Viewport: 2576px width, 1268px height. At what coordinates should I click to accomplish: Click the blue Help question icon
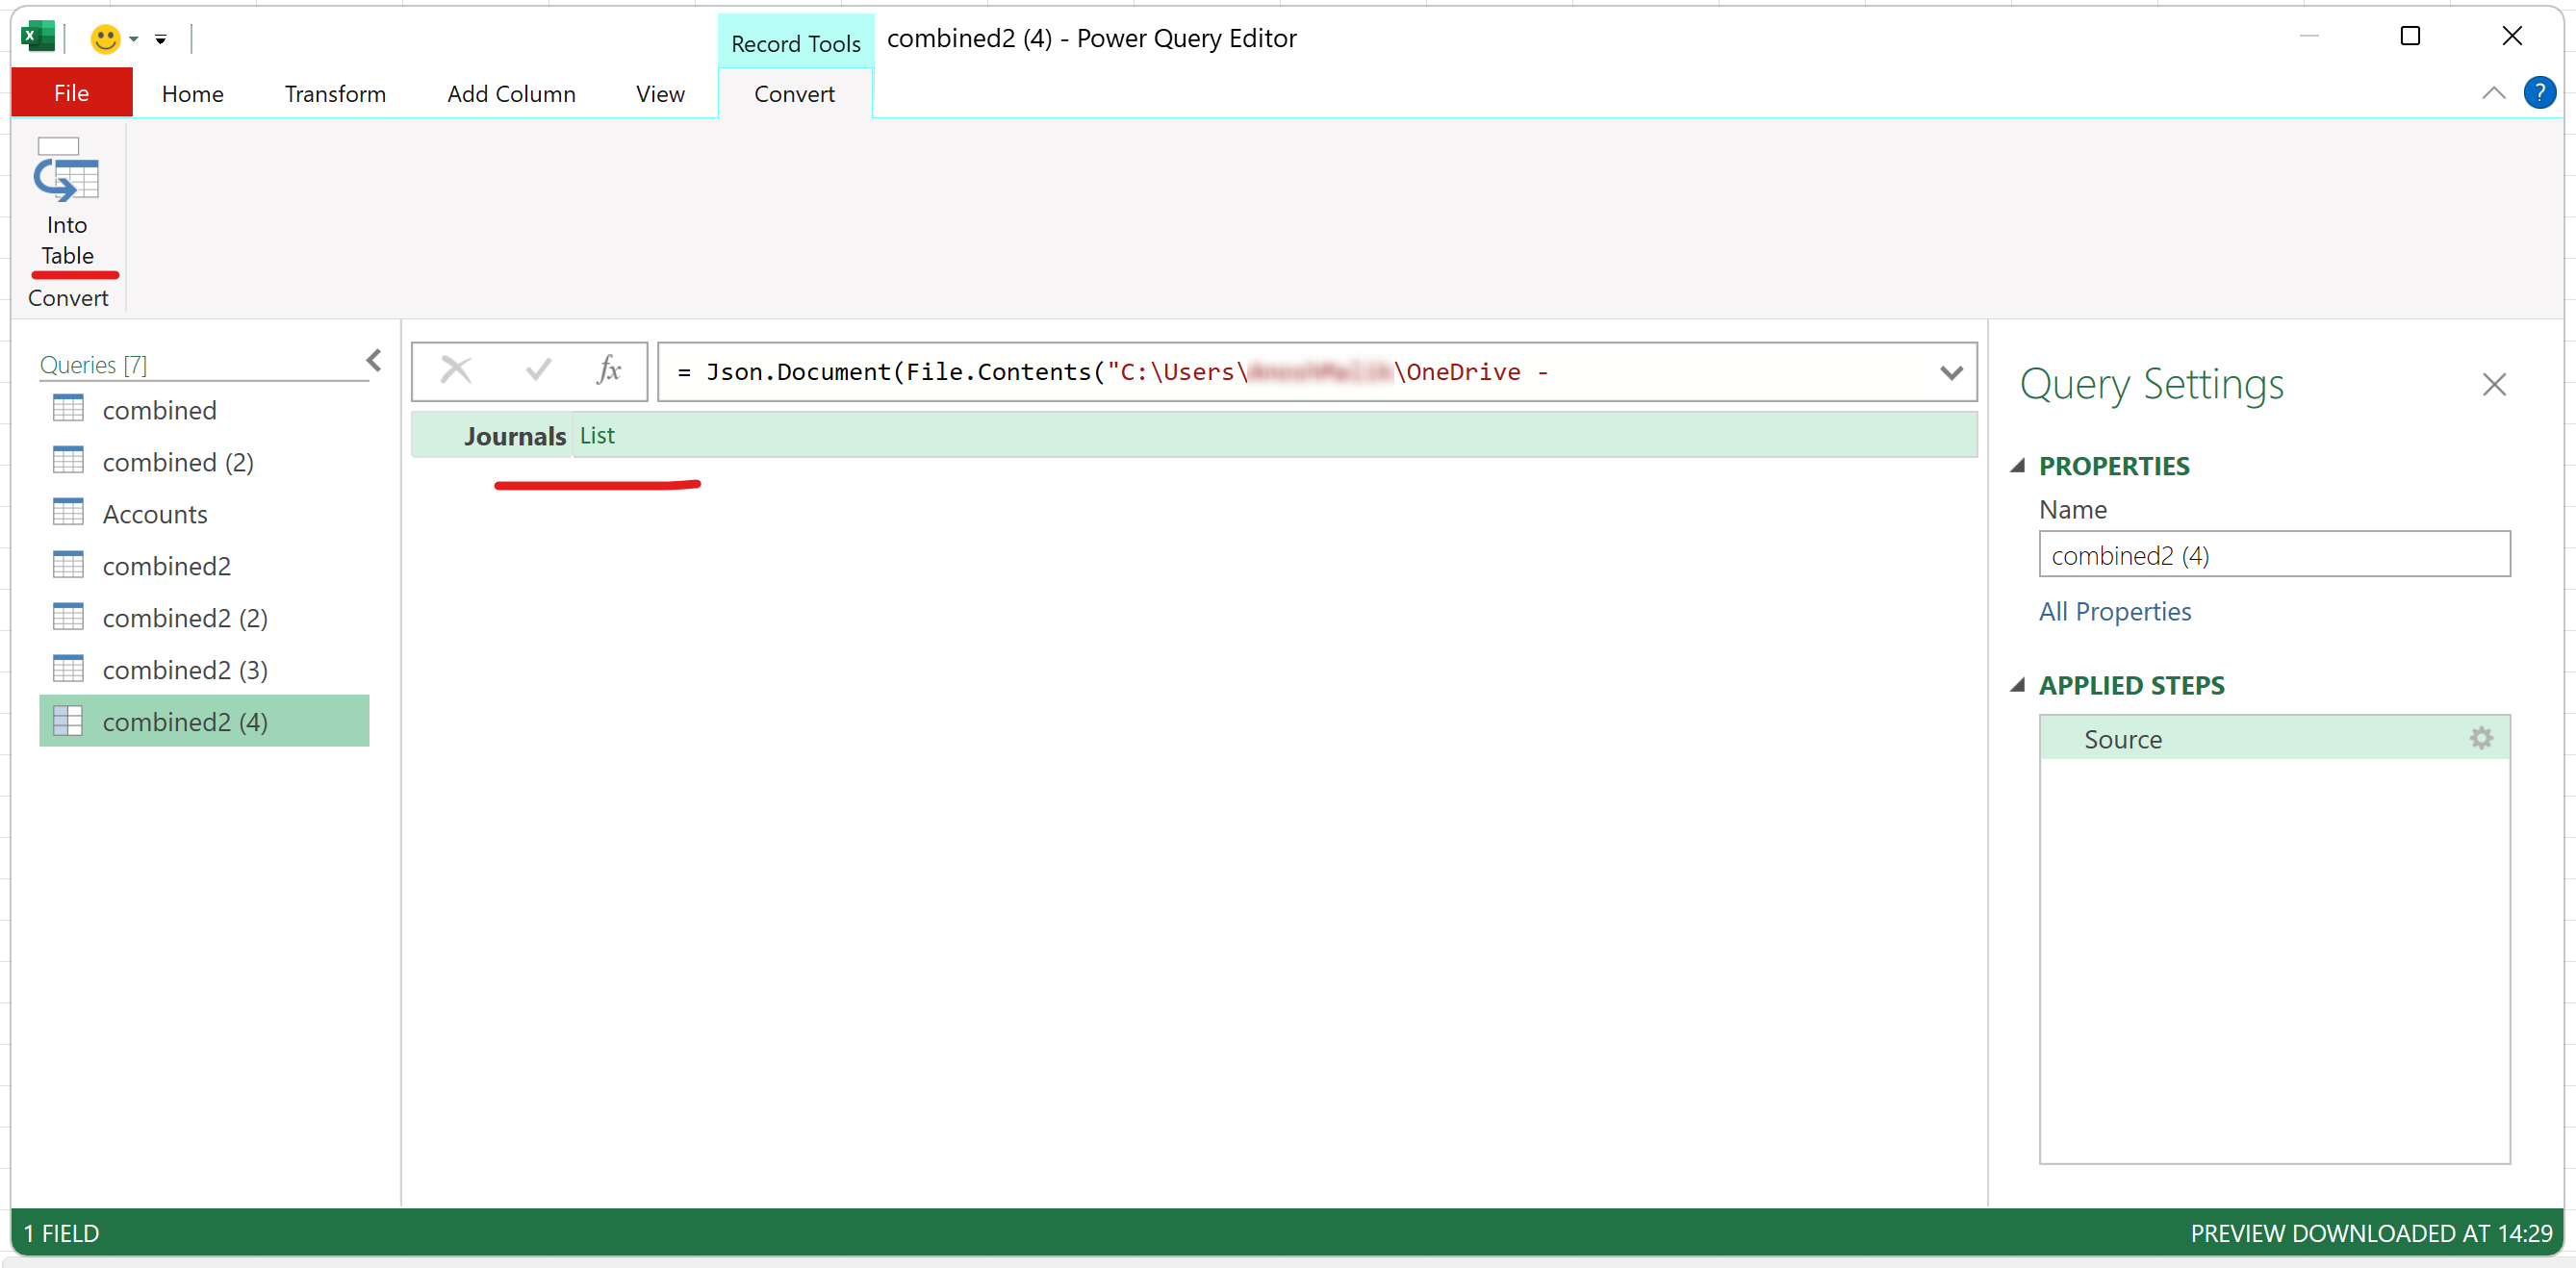pyautogui.click(x=2539, y=93)
